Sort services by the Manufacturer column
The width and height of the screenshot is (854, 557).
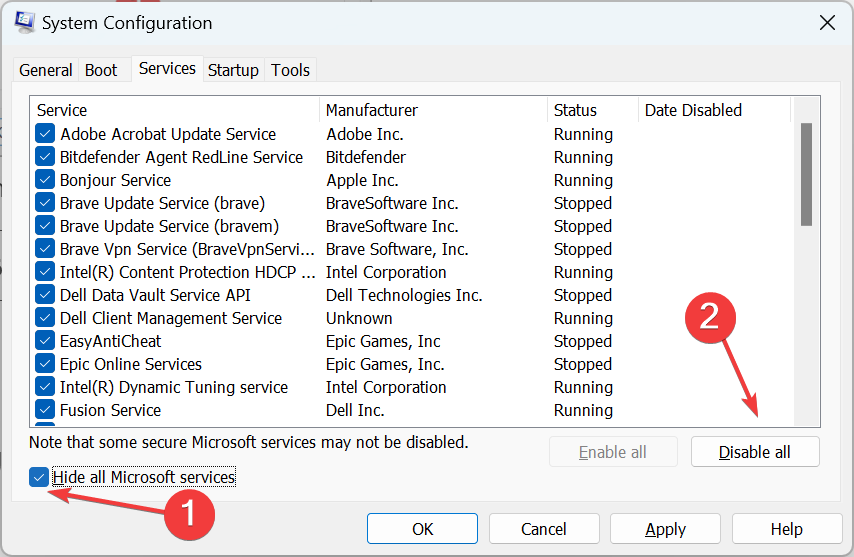(x=433, y=110)
